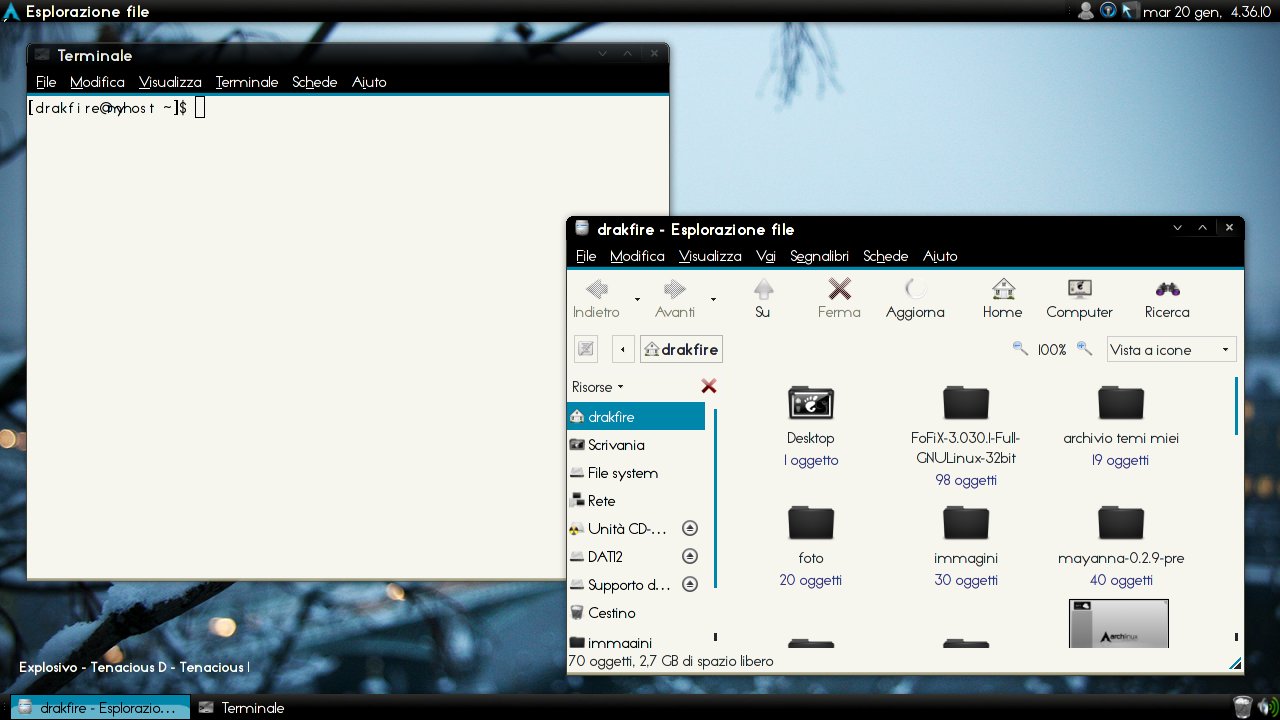Show hidden path buttons with left arrow
1280x720 pixels.
point(623,349)
